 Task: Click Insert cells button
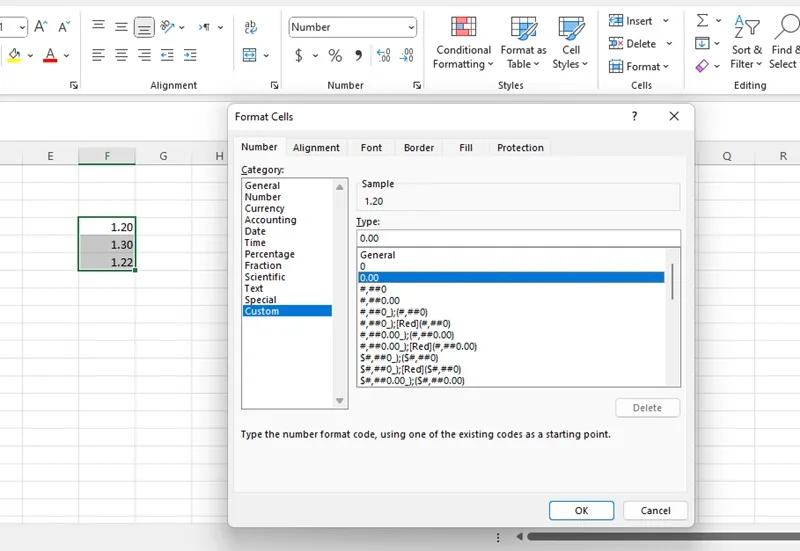click(631, 21)
